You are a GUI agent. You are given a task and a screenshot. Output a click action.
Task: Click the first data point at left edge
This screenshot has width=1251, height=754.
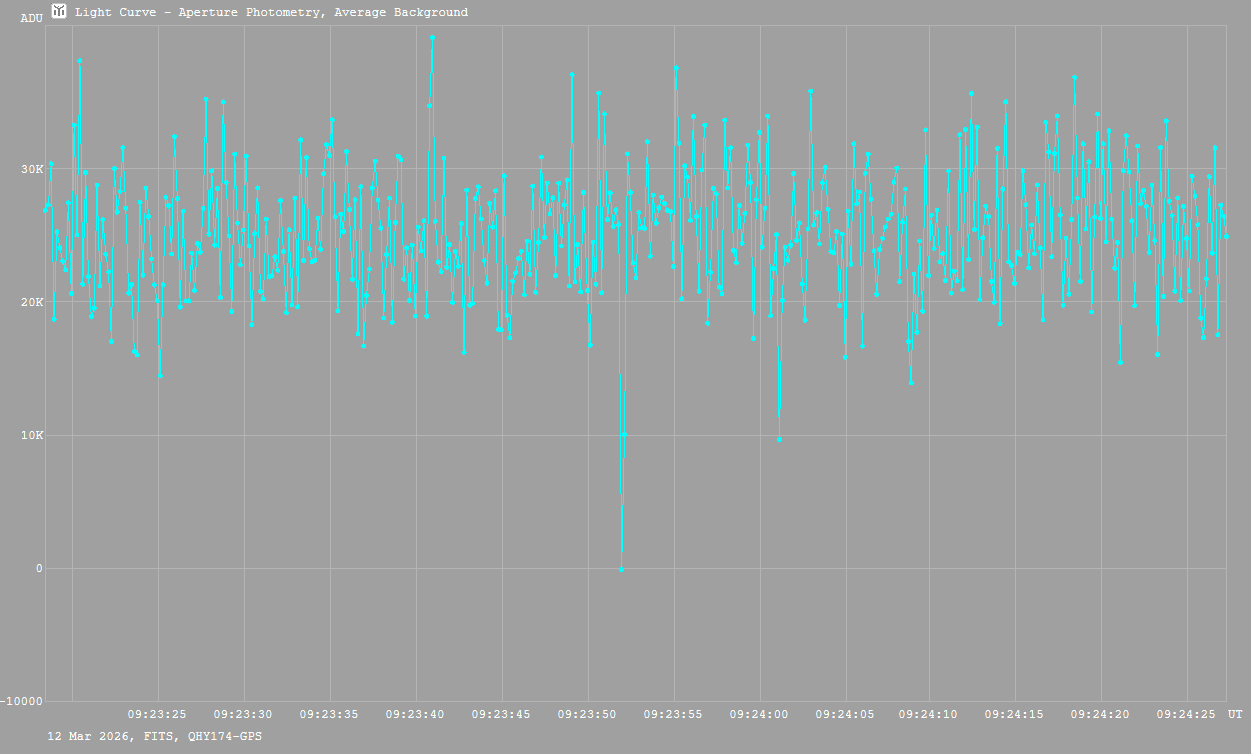click(45, 210)
